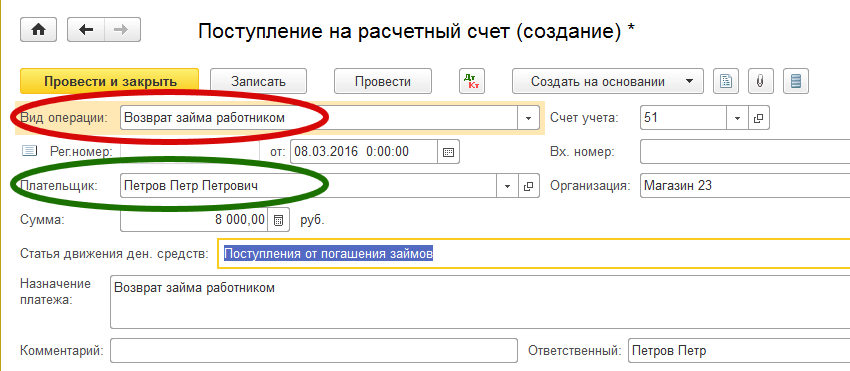850x371 pixels.
Task: Click the icon left of Рег.номер
Action: [29, 151]
